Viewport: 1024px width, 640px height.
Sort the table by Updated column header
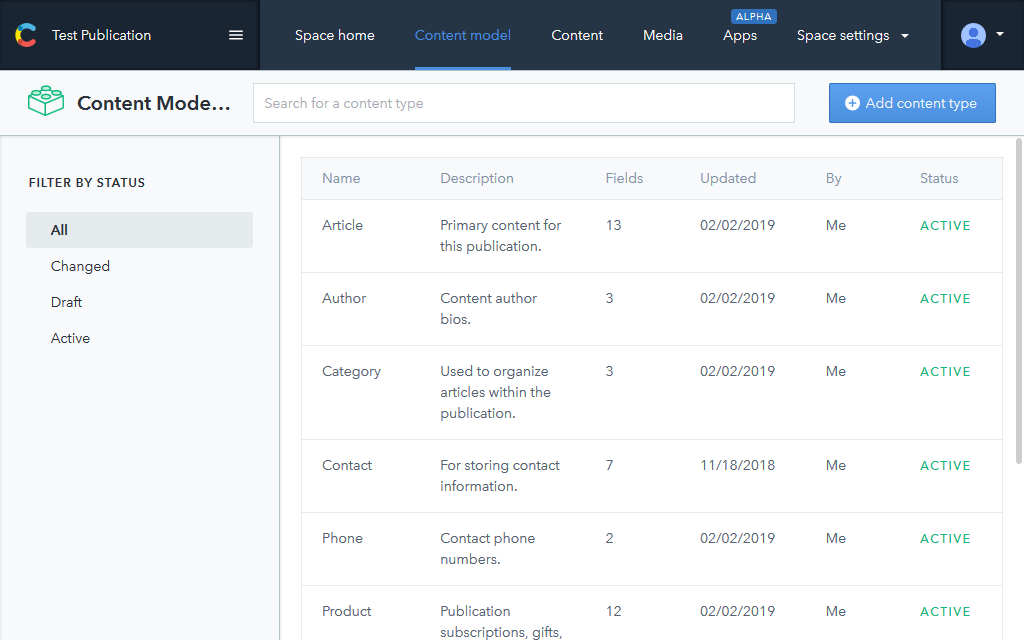tap(727, 178)
